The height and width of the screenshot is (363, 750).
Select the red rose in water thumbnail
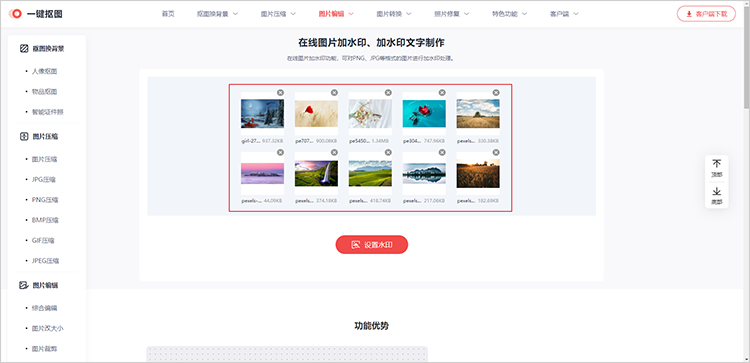tap(424, 113)
